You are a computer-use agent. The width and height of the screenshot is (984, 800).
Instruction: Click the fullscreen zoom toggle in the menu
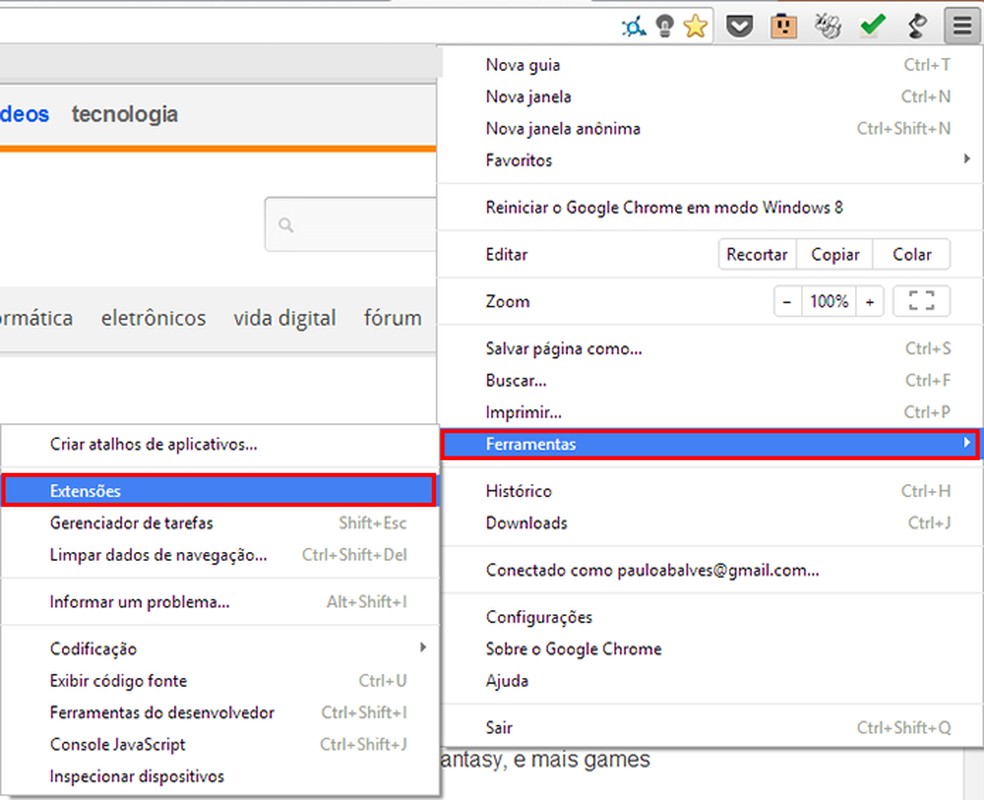click(920, 301)
